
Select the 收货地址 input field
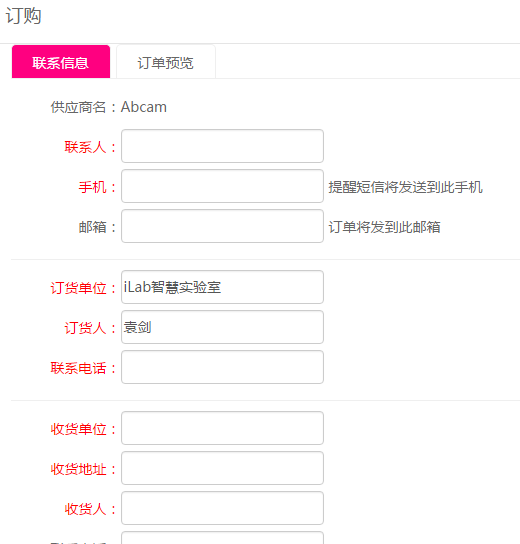[222, 468]
